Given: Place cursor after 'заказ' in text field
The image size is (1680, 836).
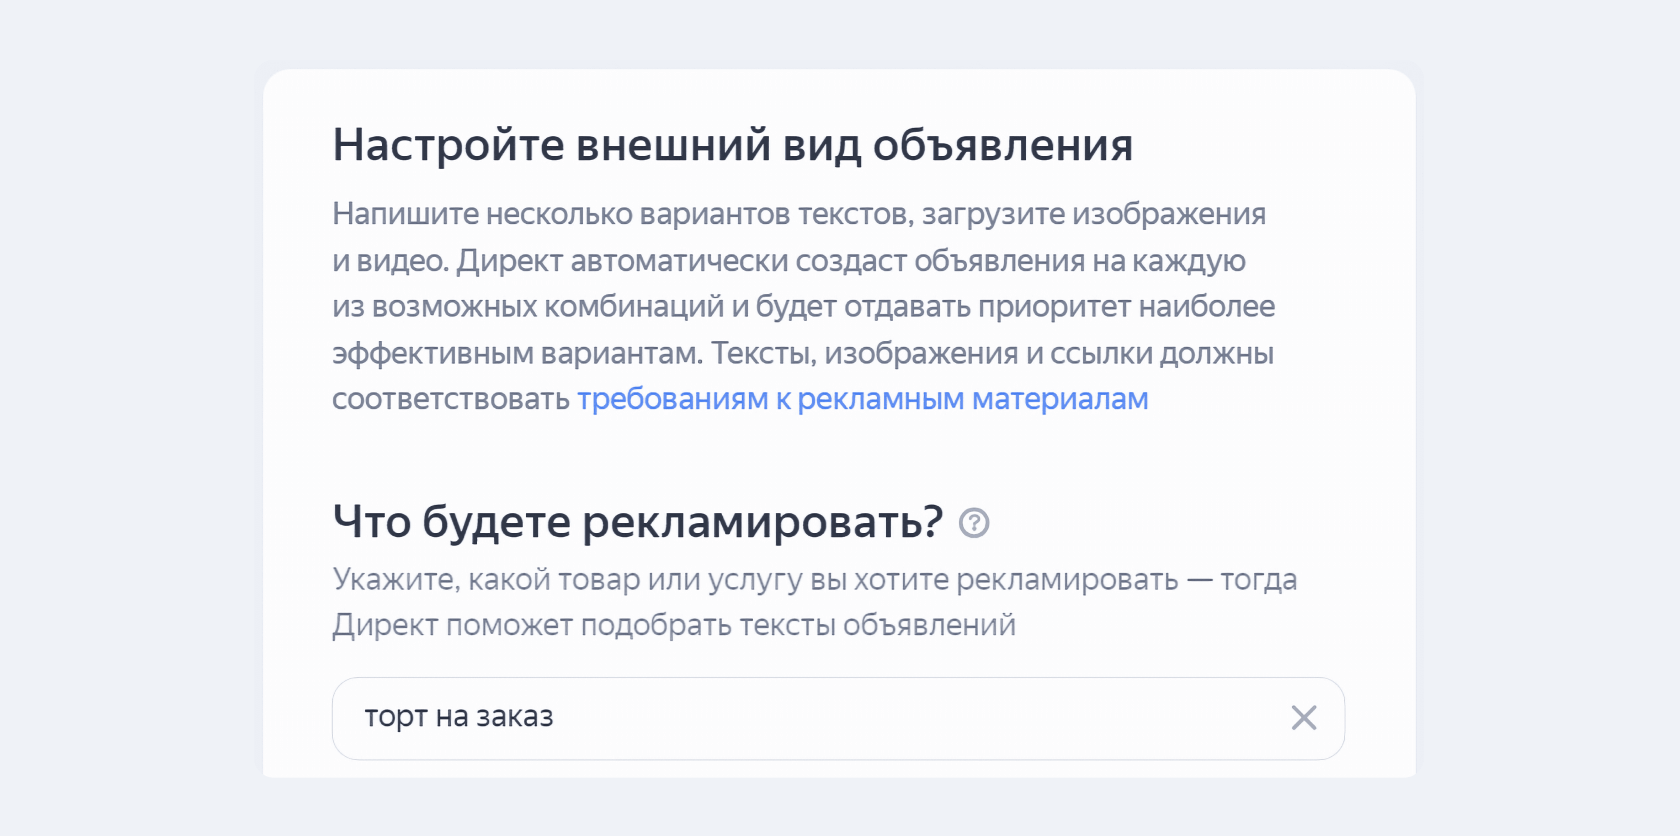Looking at the screenshot, I should point(556,718).
